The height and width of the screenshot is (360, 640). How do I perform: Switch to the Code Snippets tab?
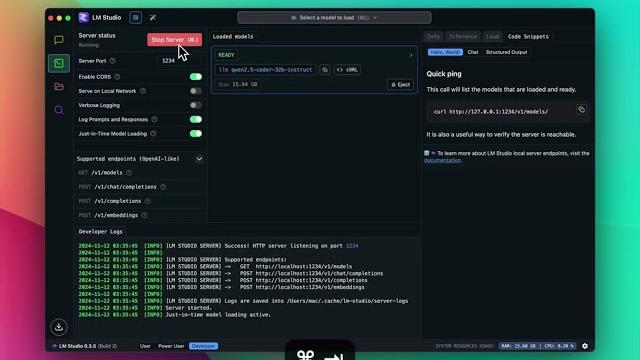coord(528,36)
